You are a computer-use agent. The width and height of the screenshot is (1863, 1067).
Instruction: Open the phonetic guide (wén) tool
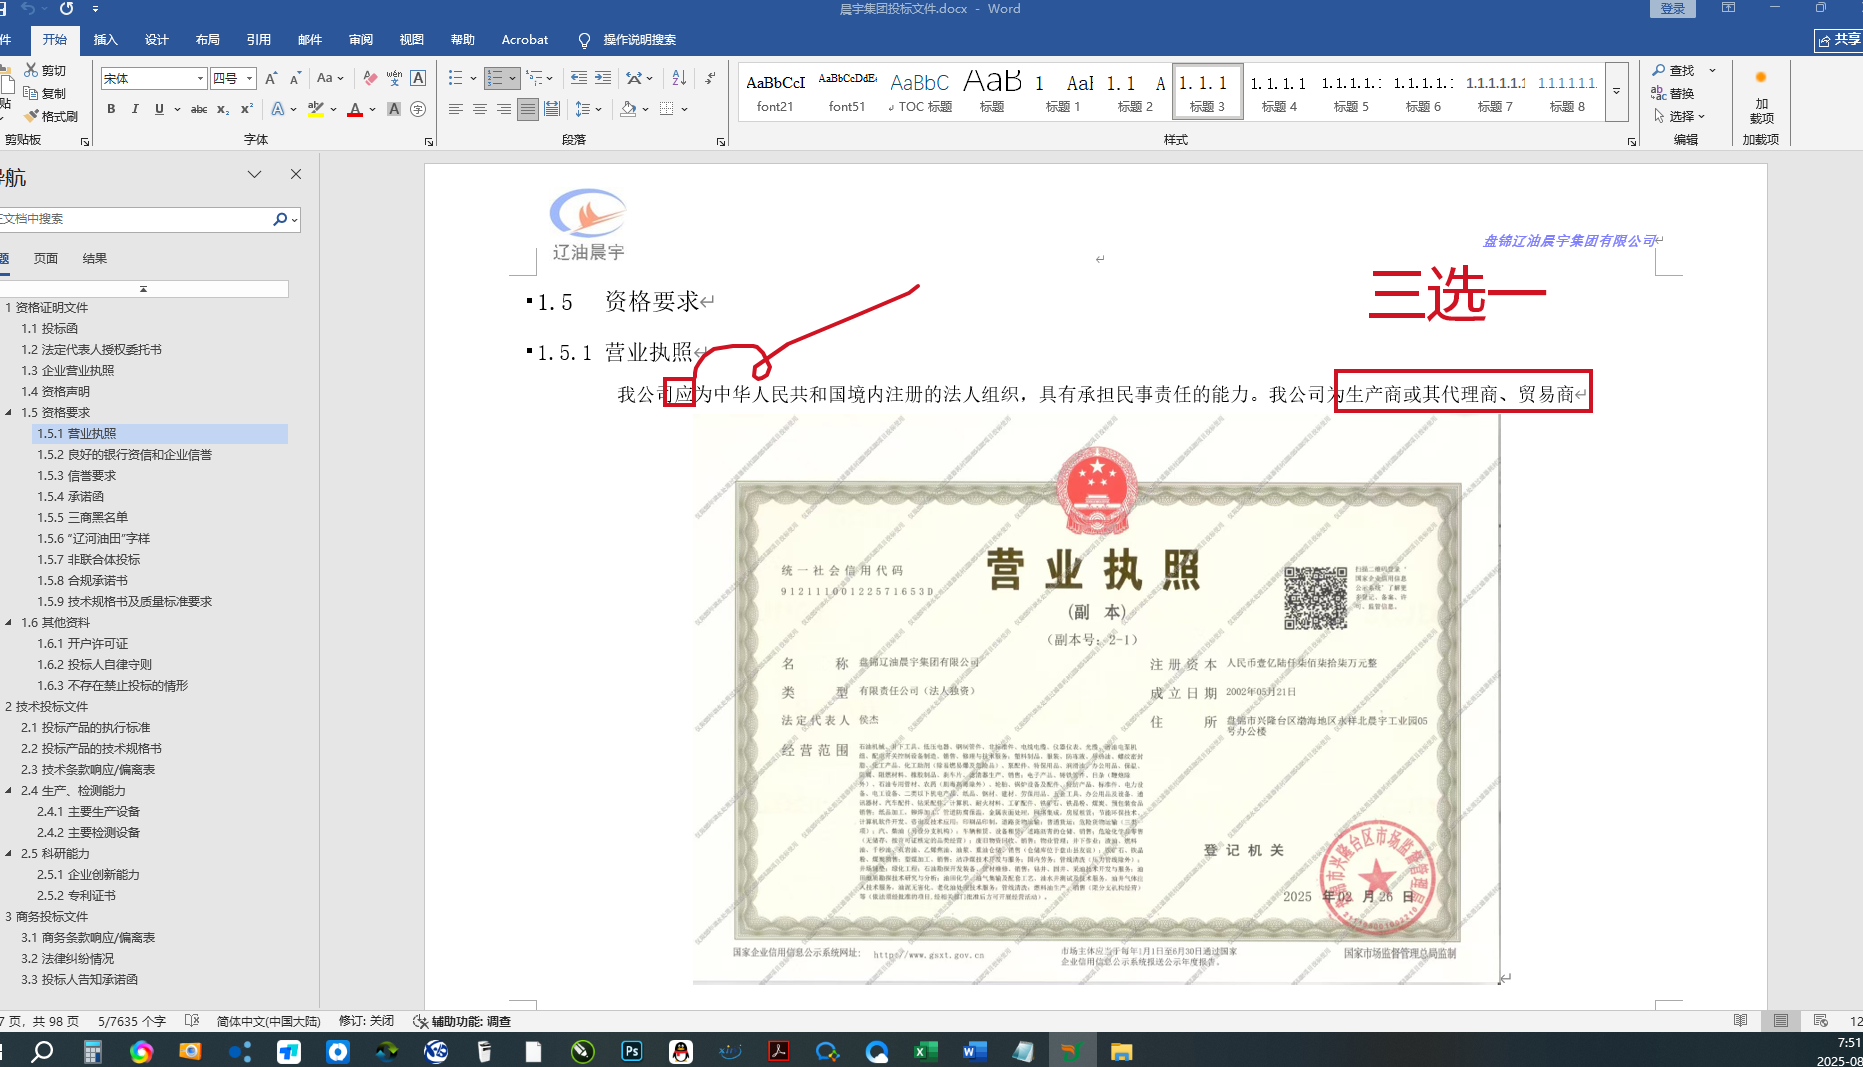395,78
